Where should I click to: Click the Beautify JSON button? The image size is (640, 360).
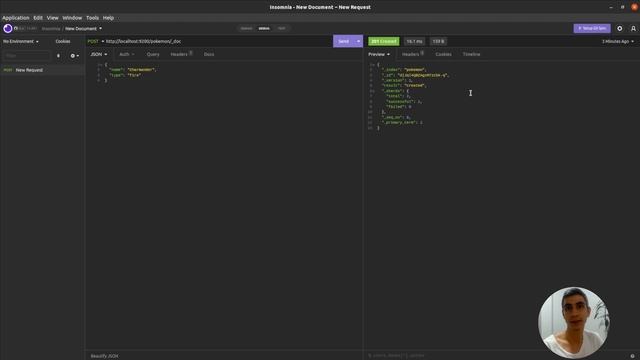click(x=104, y=356)
